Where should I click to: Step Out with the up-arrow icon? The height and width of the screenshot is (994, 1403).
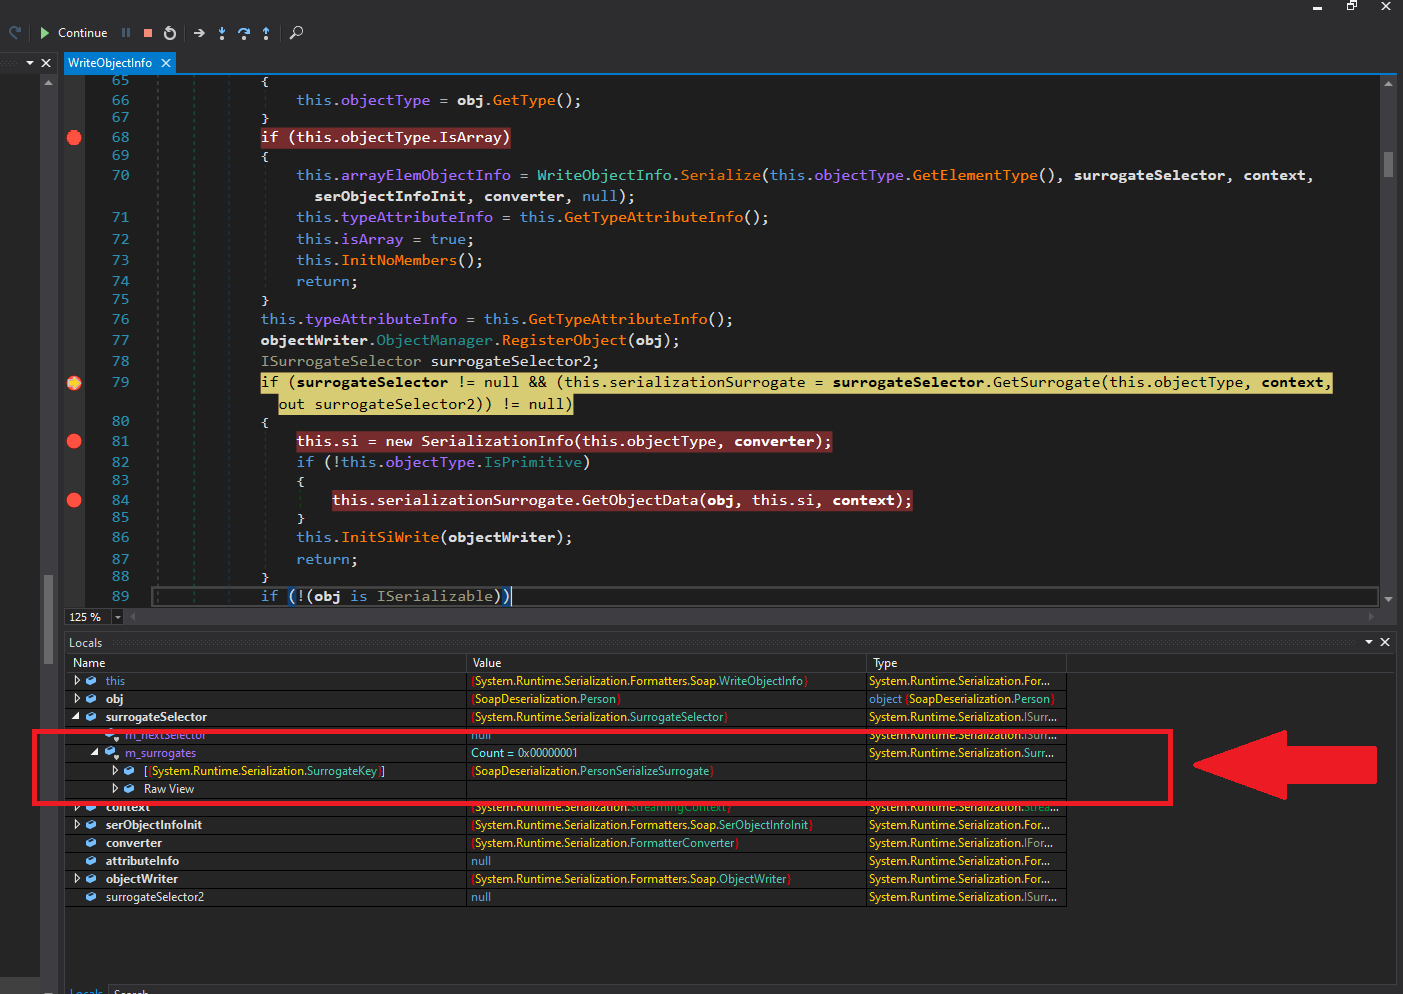pyautogui.click(x=266, y=33)
